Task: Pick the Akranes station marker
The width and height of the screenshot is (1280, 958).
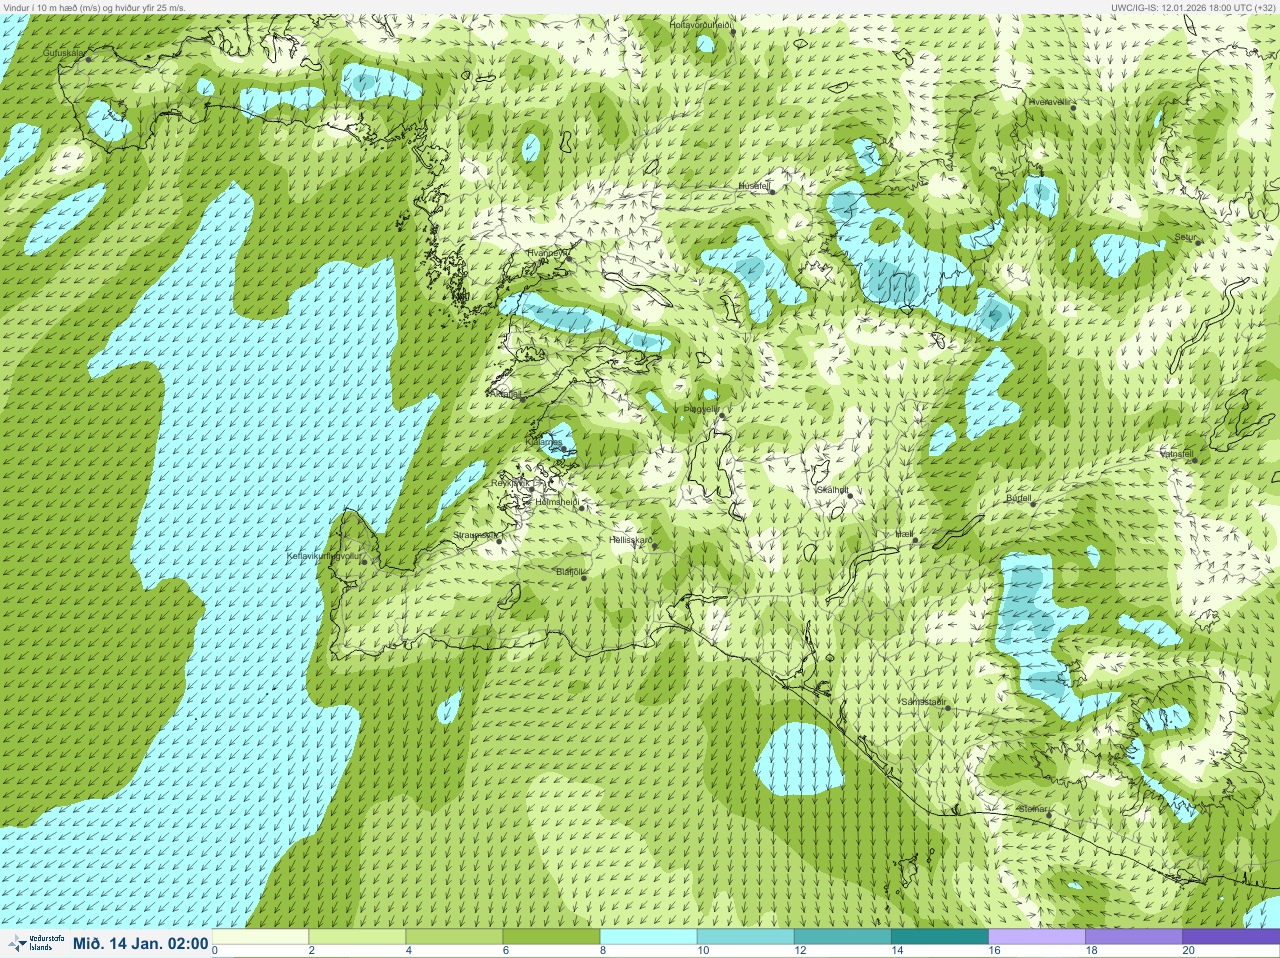Action: (x=522, y=398)
